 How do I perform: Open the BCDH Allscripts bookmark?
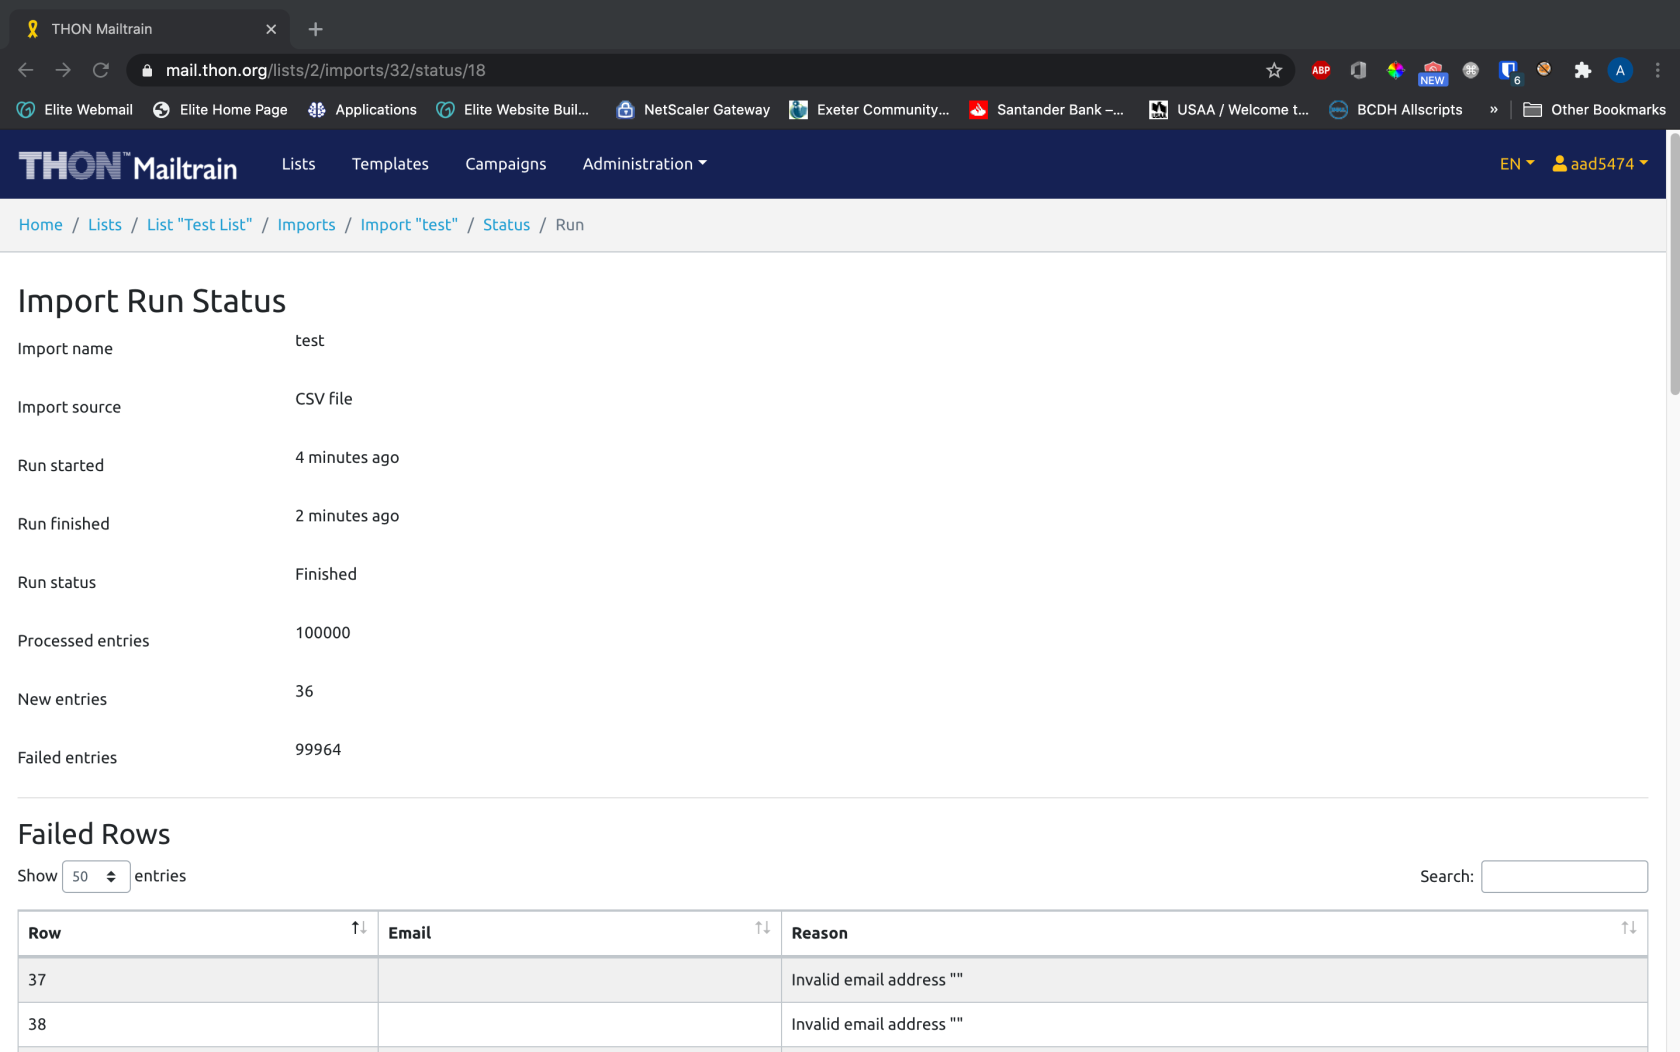point(1396,110)
